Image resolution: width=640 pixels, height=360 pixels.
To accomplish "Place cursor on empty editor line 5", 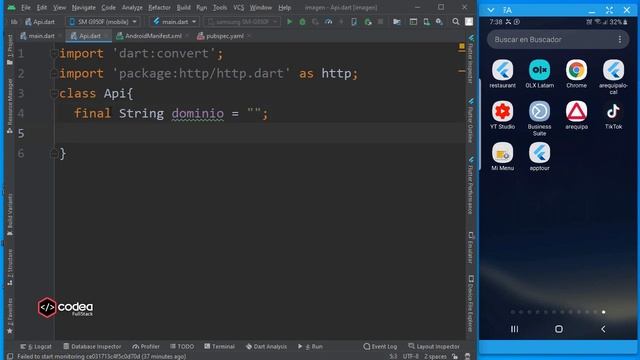I will coord(261,133).
